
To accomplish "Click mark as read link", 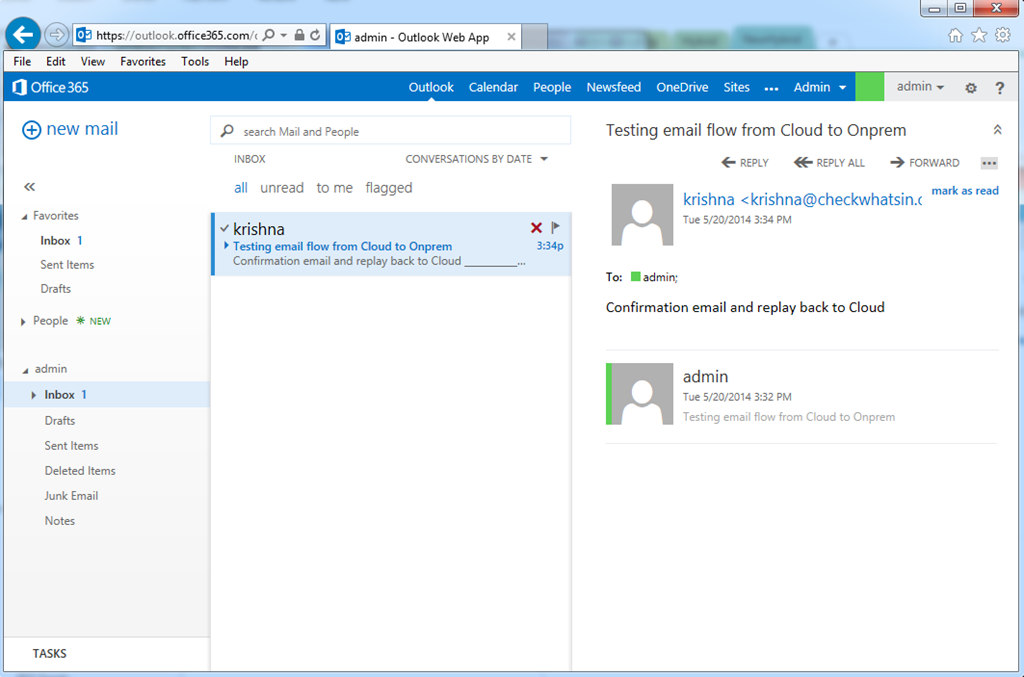I will [x=965, y=191].
